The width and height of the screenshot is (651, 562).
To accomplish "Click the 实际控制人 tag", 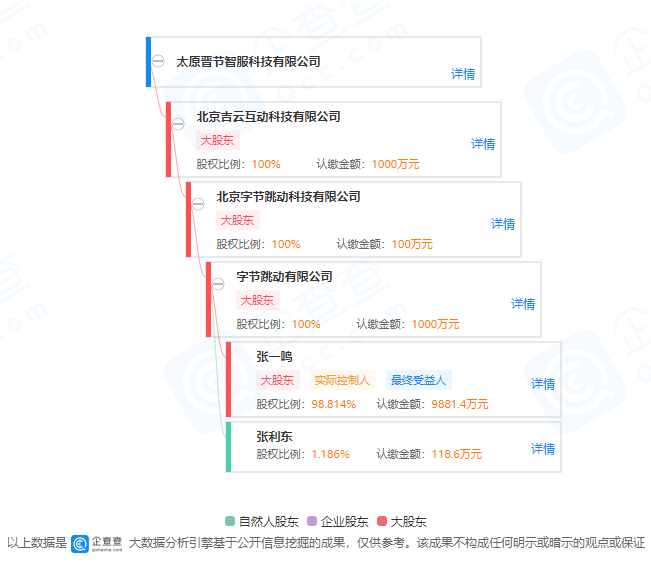I will pyautogui.click(x=342, y=380).
